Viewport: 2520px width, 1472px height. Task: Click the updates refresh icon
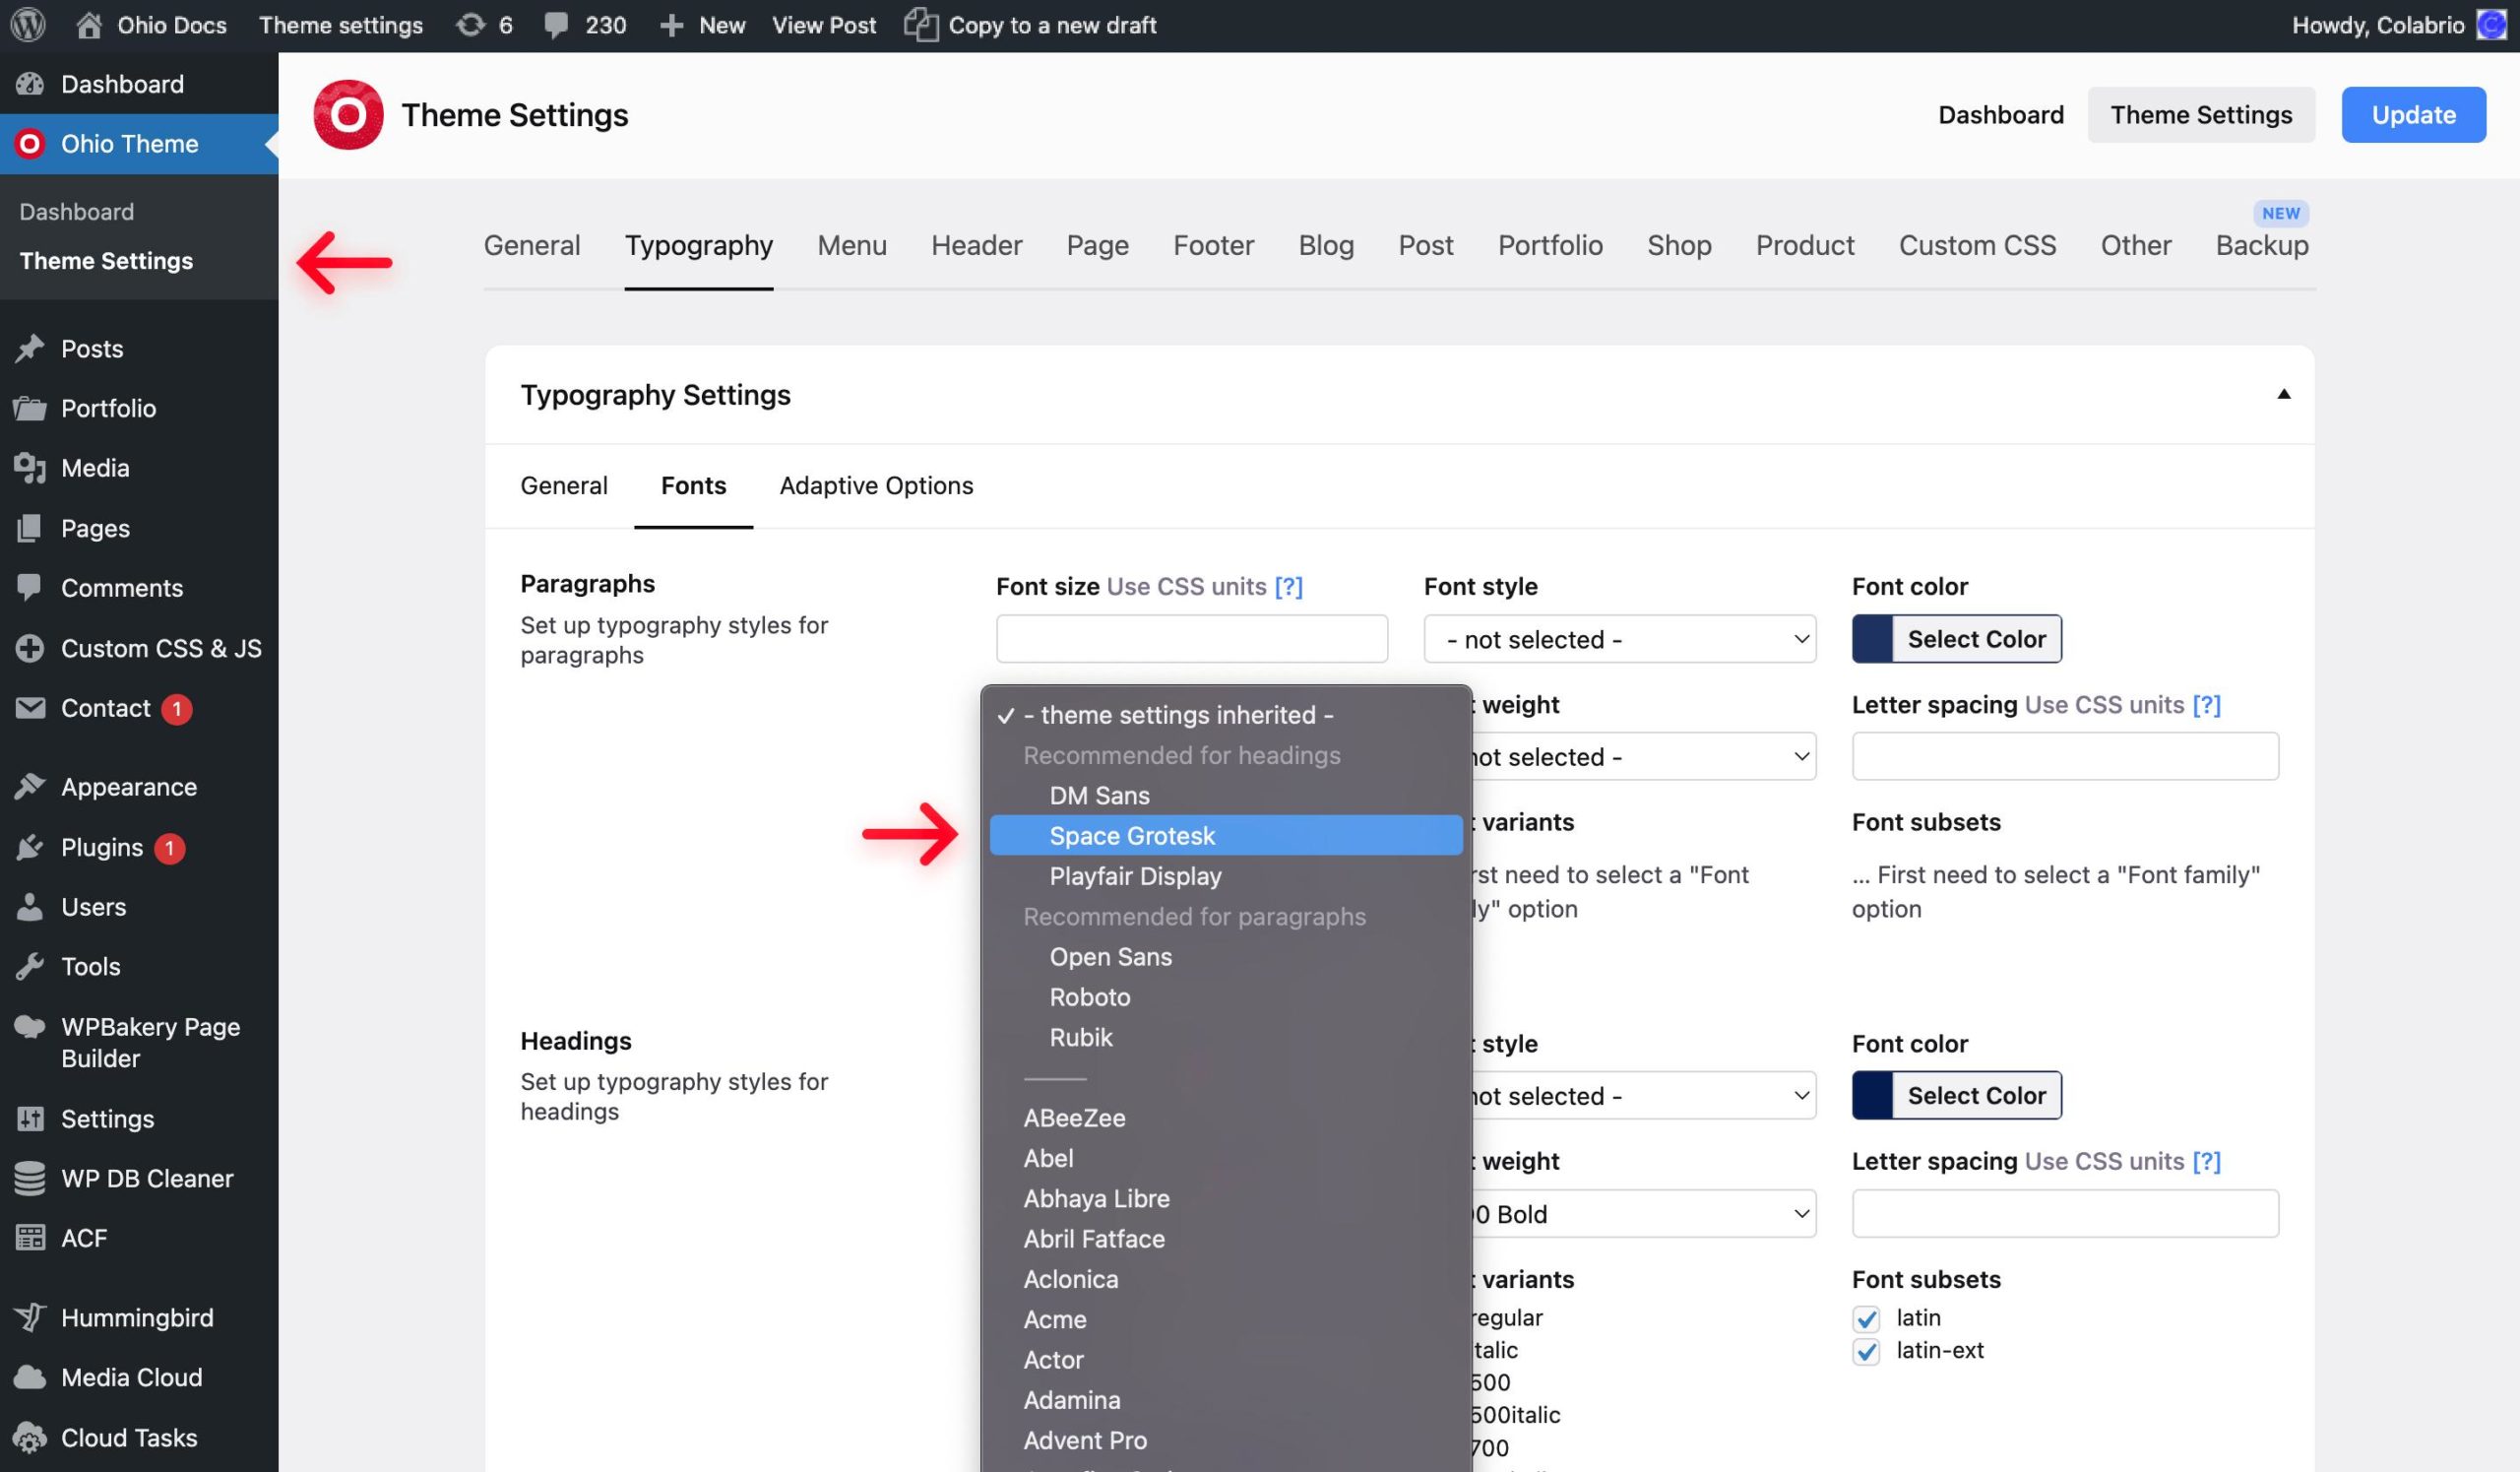[x=470, y=25]
